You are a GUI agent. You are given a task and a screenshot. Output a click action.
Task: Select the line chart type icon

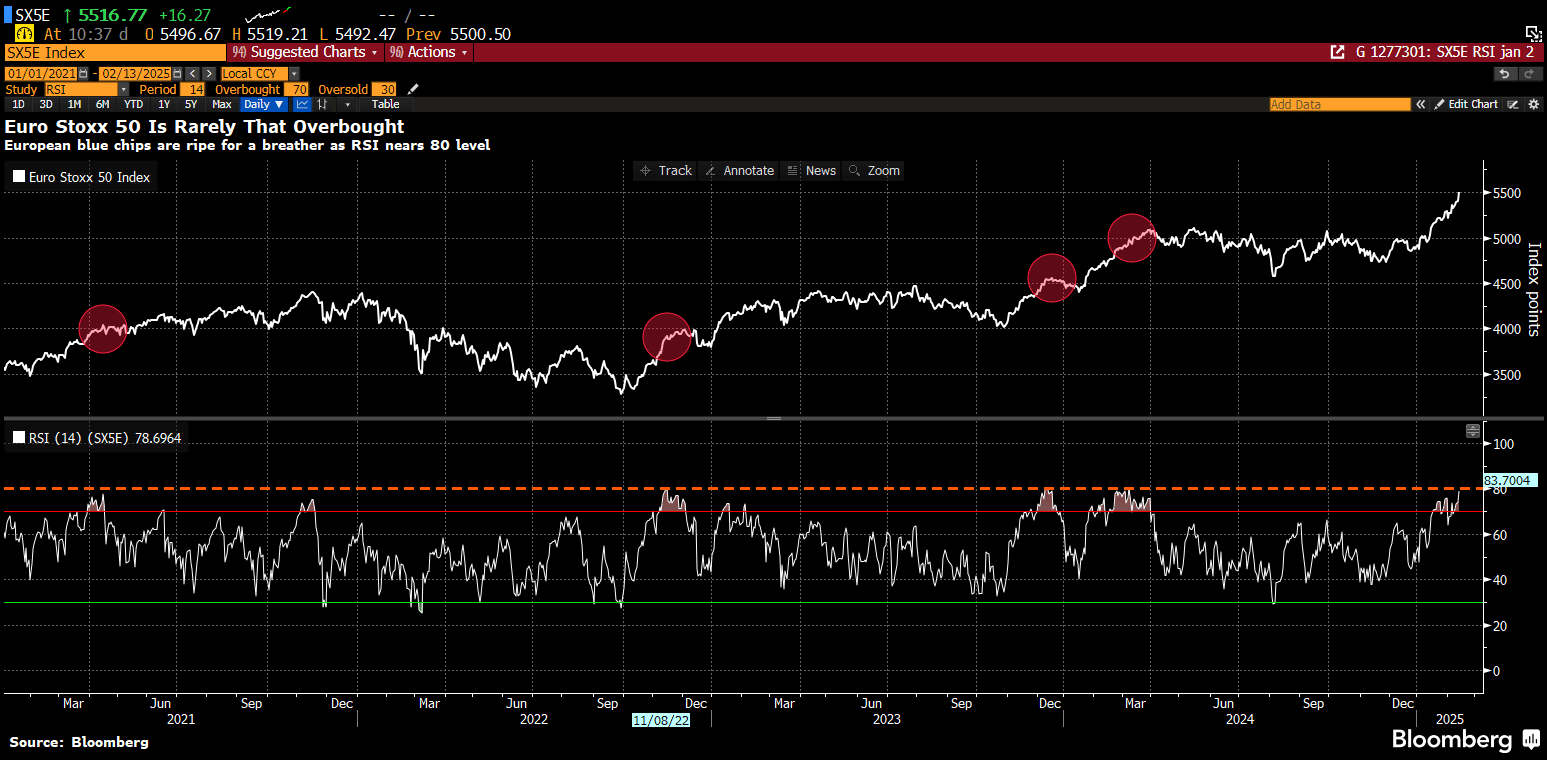[302, 104]
